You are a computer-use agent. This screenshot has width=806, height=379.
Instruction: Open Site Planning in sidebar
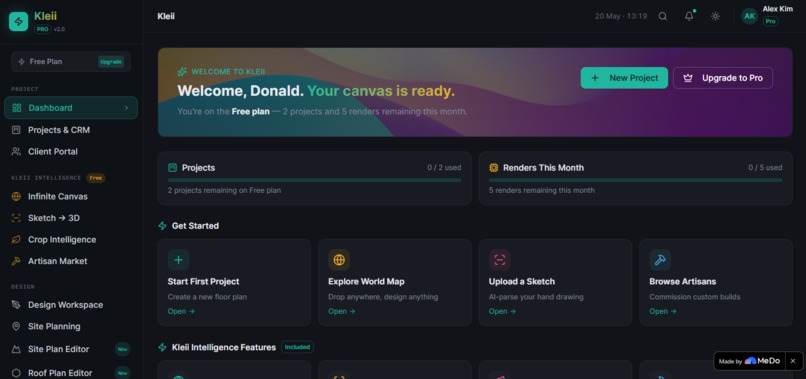click(x=71, y=327)
